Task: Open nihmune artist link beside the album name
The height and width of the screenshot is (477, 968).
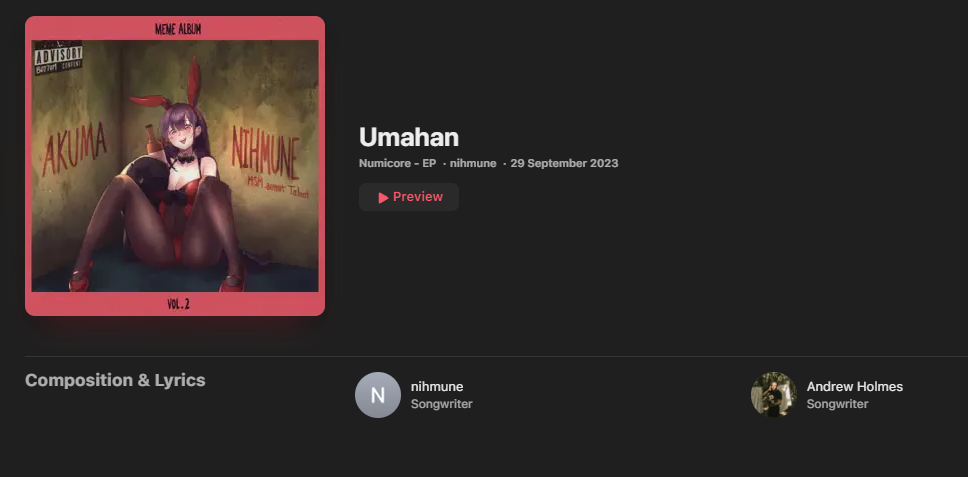Action: [473, 164]
